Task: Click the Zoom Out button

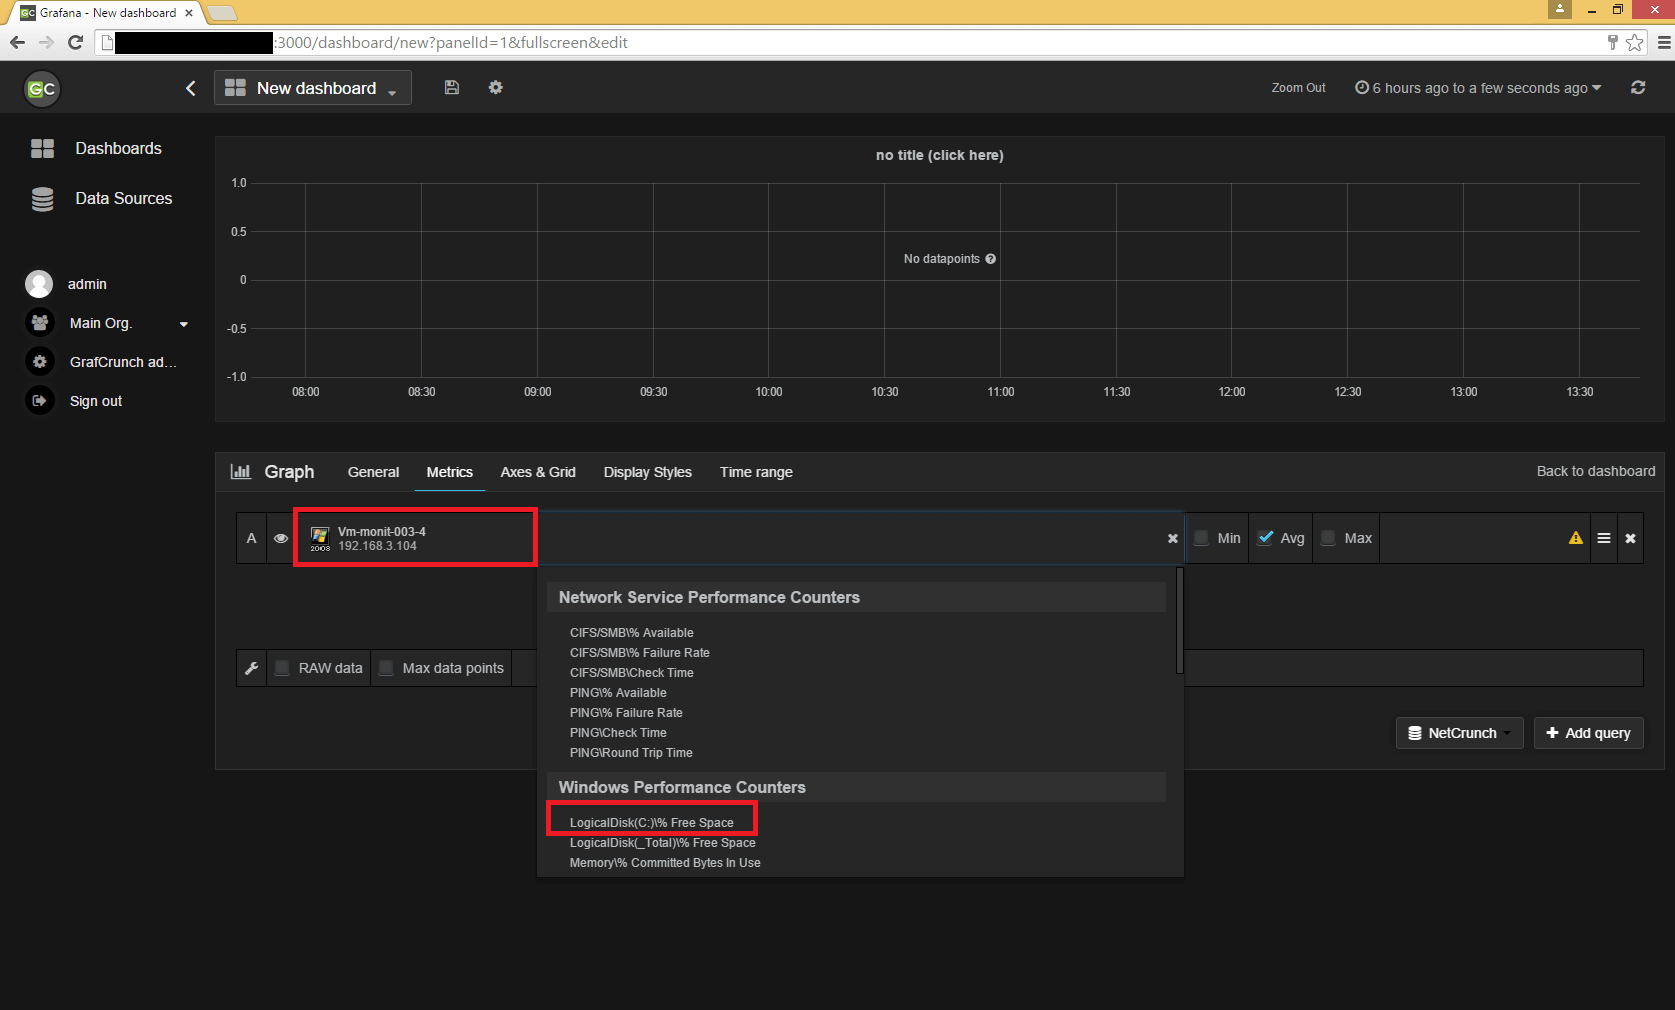Action: click(x=1298, y=88)
